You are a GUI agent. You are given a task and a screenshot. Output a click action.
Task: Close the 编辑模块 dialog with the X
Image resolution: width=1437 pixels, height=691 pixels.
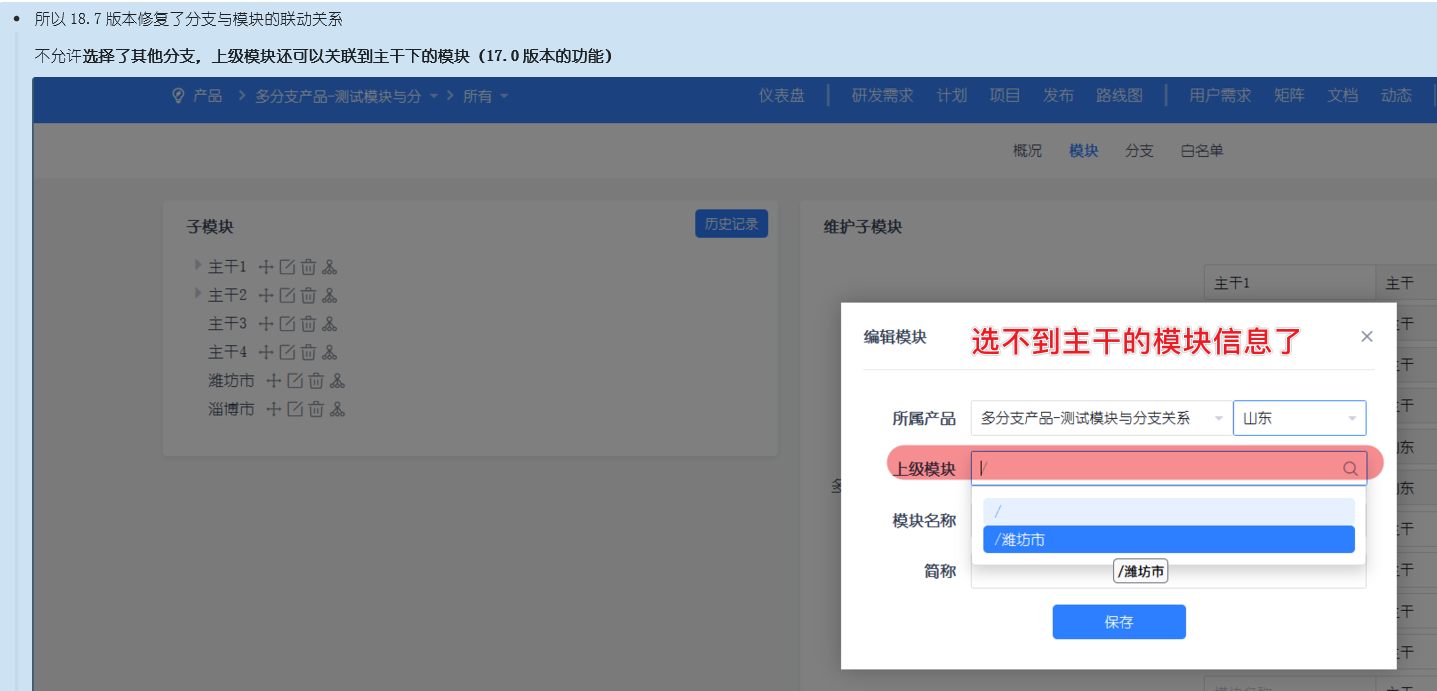click(x=1367, y=337)
